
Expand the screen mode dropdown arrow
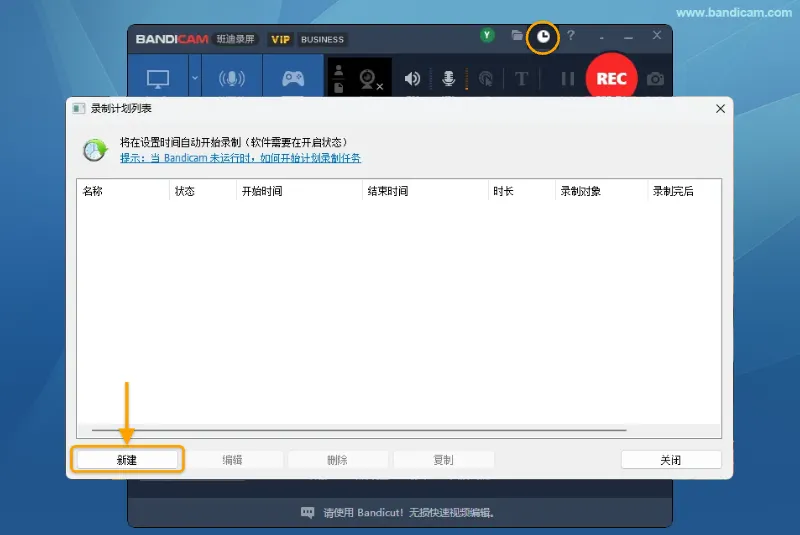(x=195, y=78)
